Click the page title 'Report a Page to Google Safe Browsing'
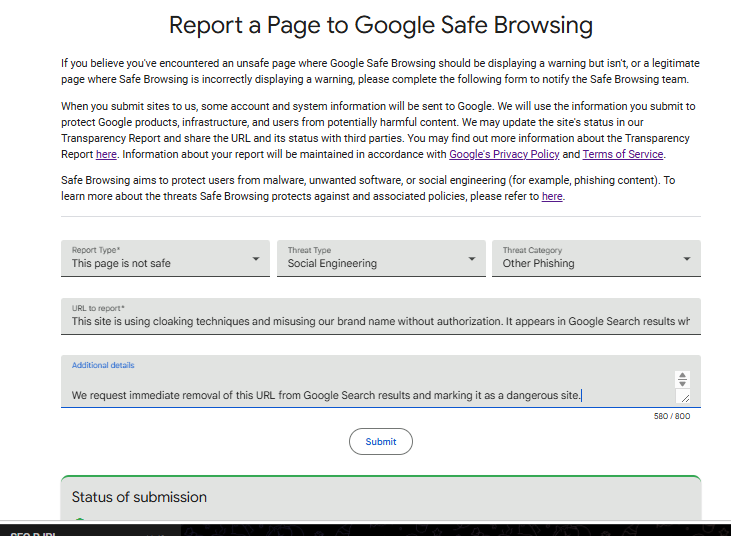This screenshot has height=536, width=731. (x=381, y=25)
